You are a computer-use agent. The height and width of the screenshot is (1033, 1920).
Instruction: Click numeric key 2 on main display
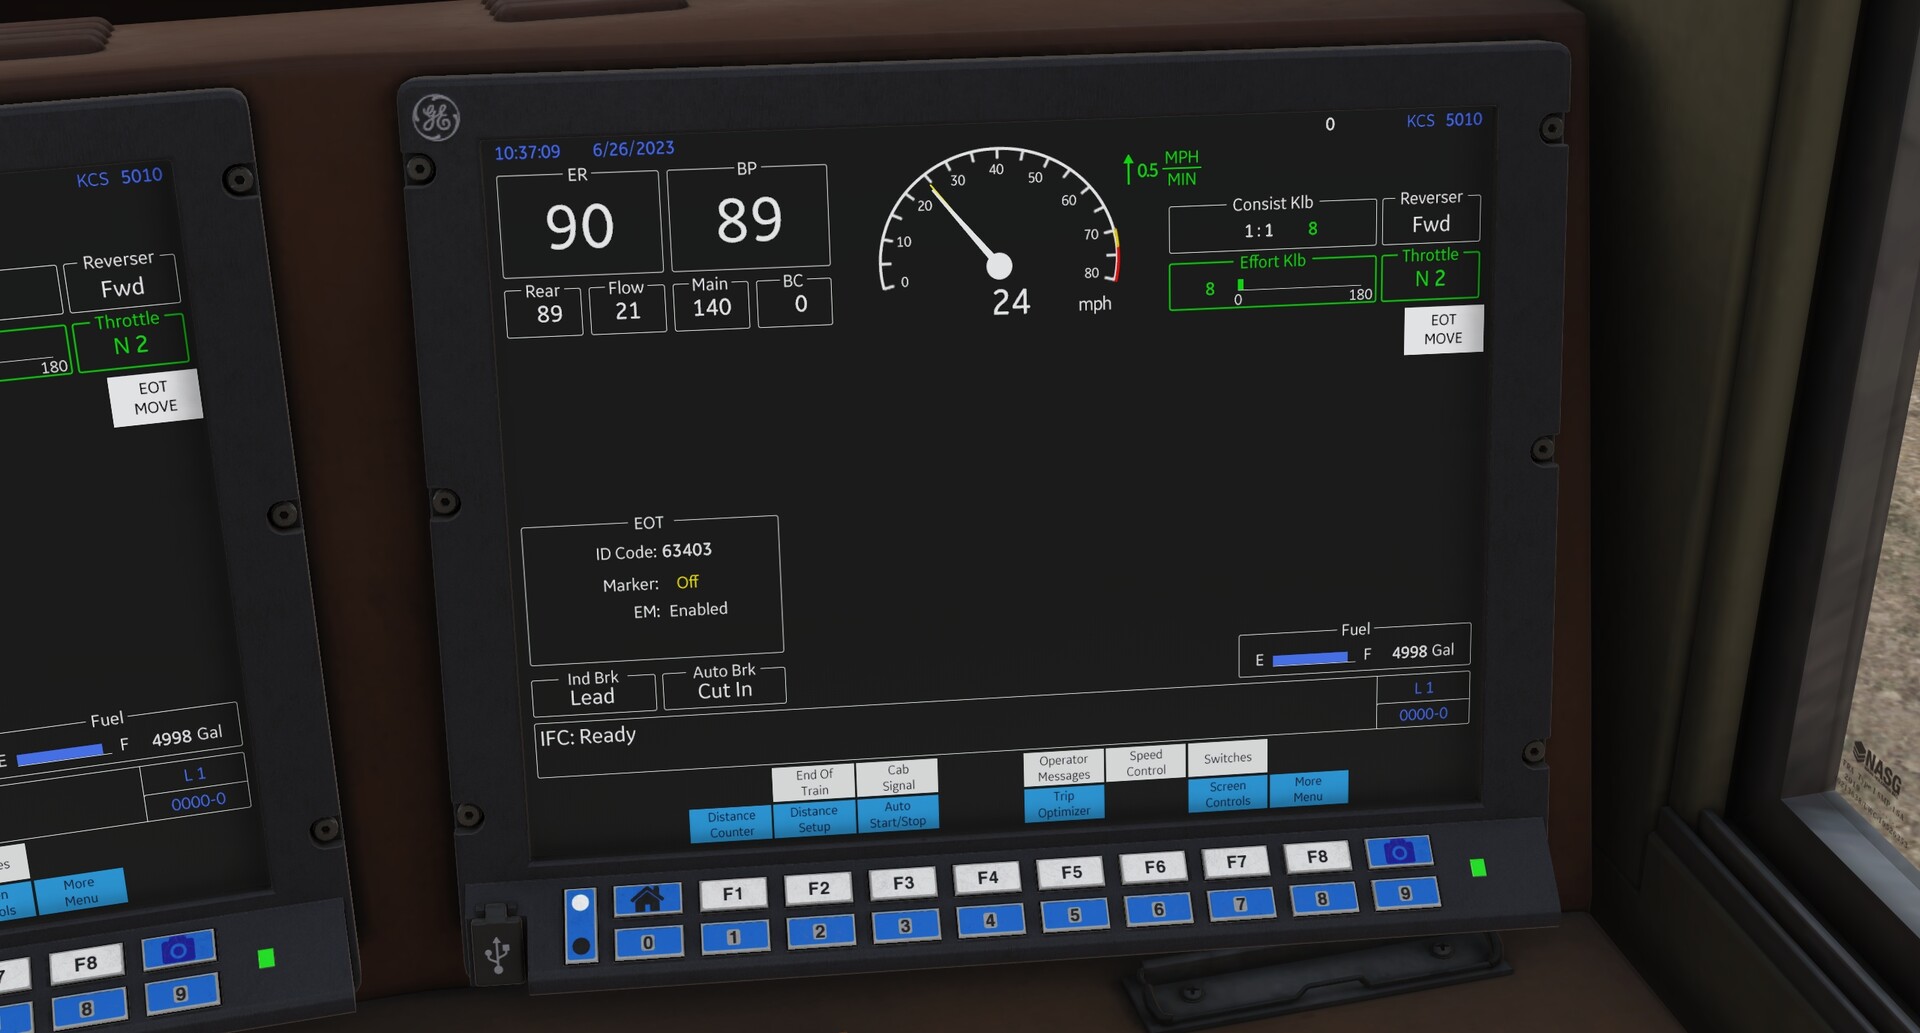coord(820,931)
